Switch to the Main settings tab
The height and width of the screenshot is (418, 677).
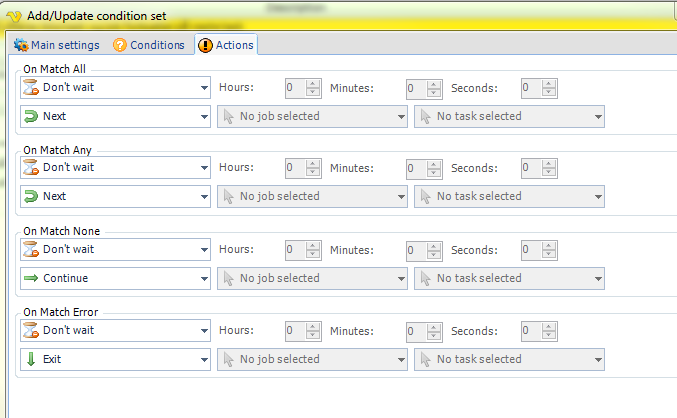tap(57, 45)
